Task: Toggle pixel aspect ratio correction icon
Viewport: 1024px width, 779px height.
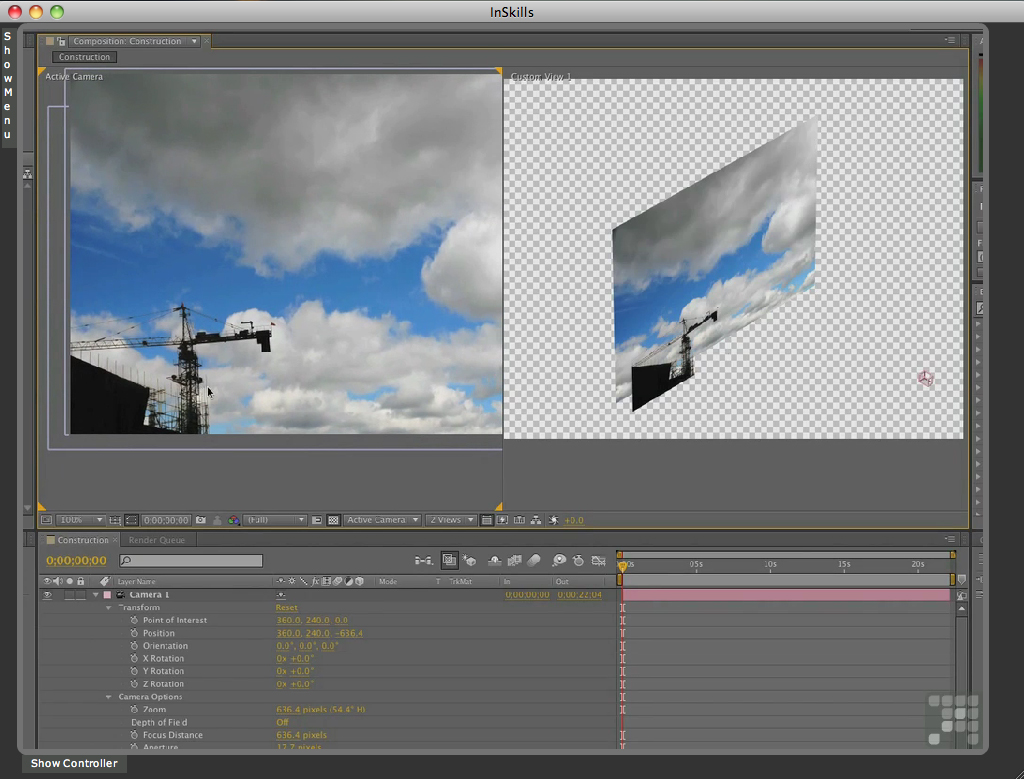Action: [487, 520]
